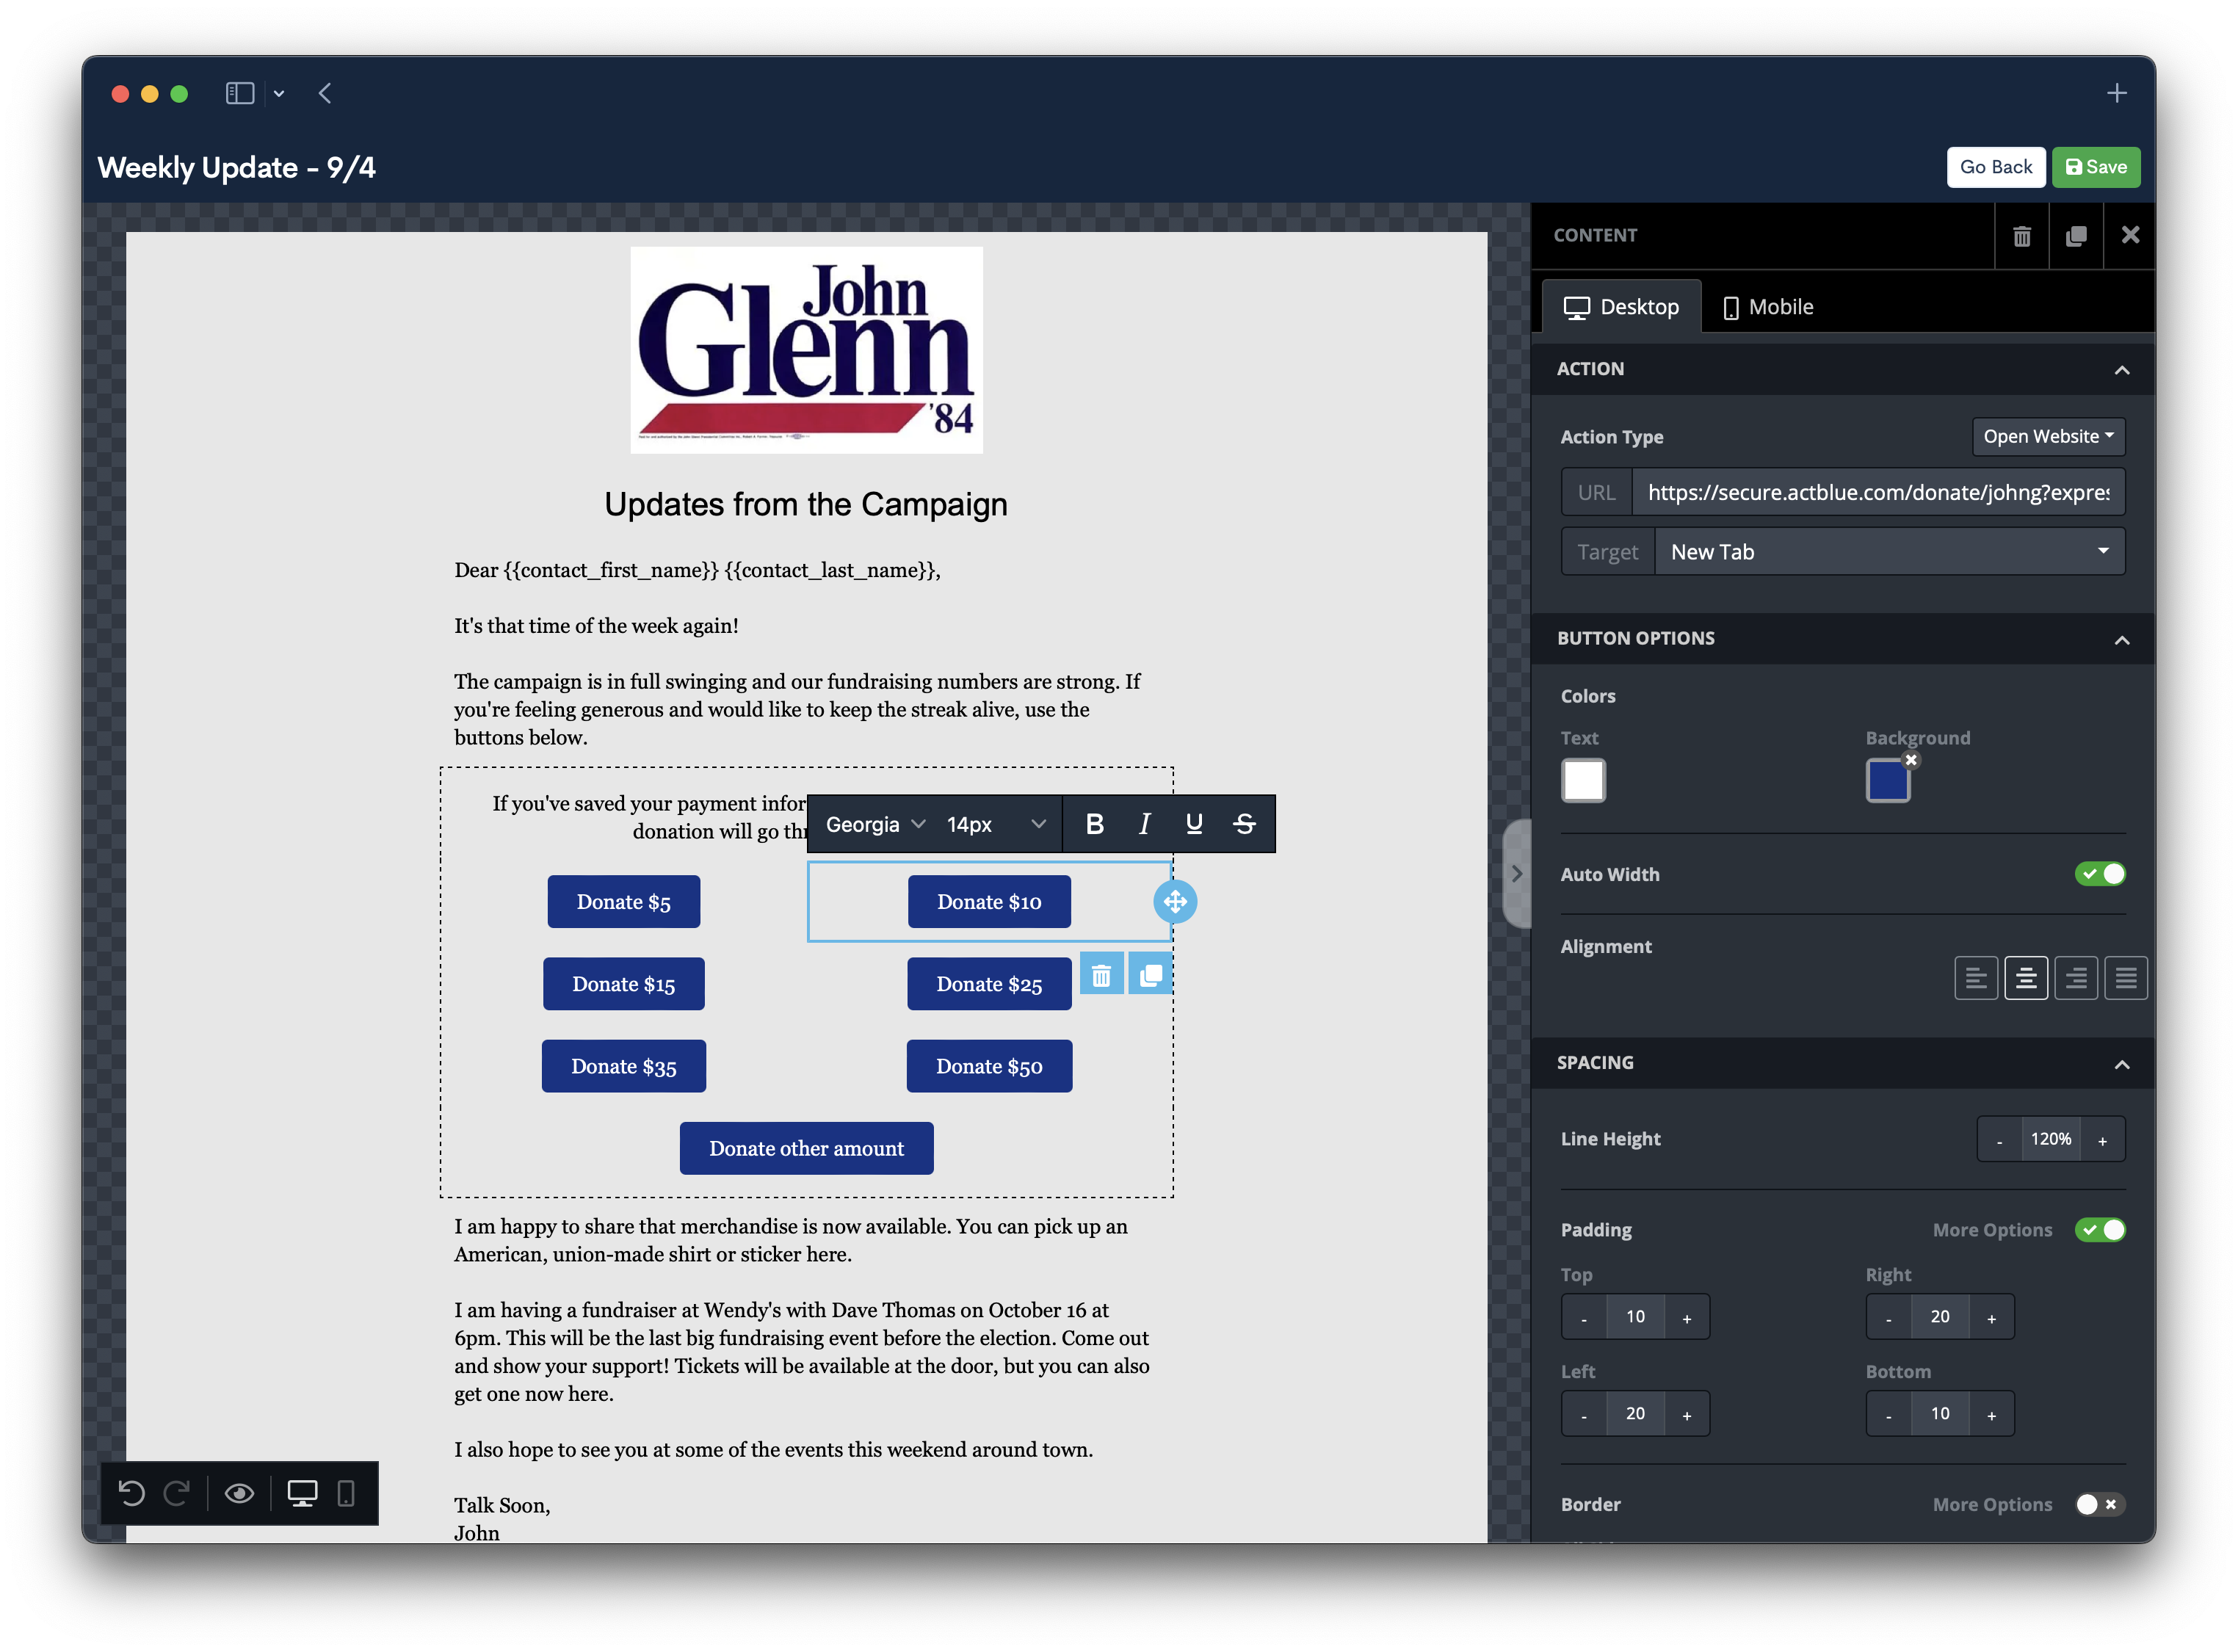Switch to the Mobile tab
Screen dimensions: 2238x1652
pyautogui.click(x=1768, y=307)
